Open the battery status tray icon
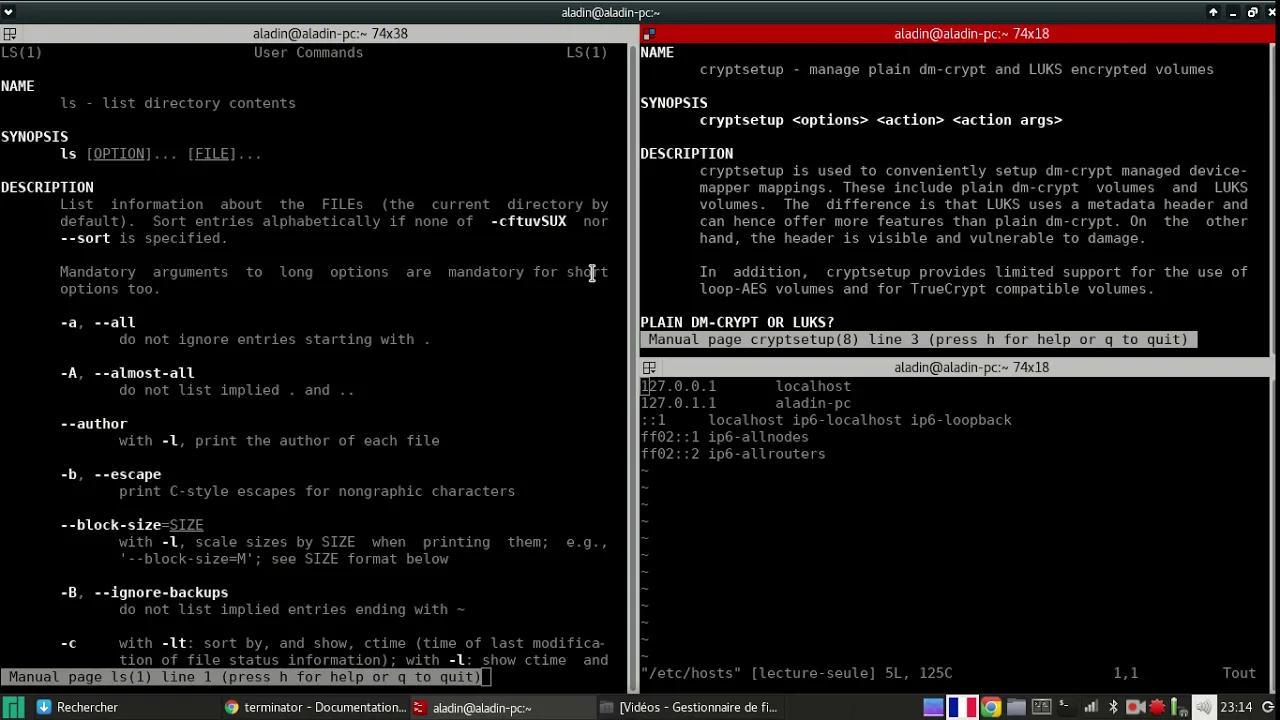The image size is (1280, 720). [x=1180, y=707]
